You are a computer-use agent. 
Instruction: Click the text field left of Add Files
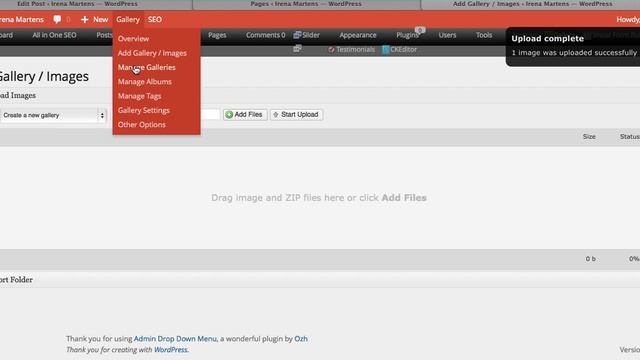coord(210,115)
